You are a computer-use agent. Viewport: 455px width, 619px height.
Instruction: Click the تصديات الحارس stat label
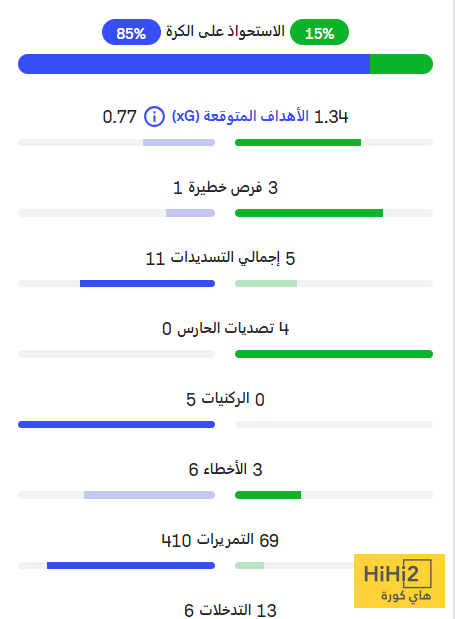pyautogui.click(x=225, y=328)
